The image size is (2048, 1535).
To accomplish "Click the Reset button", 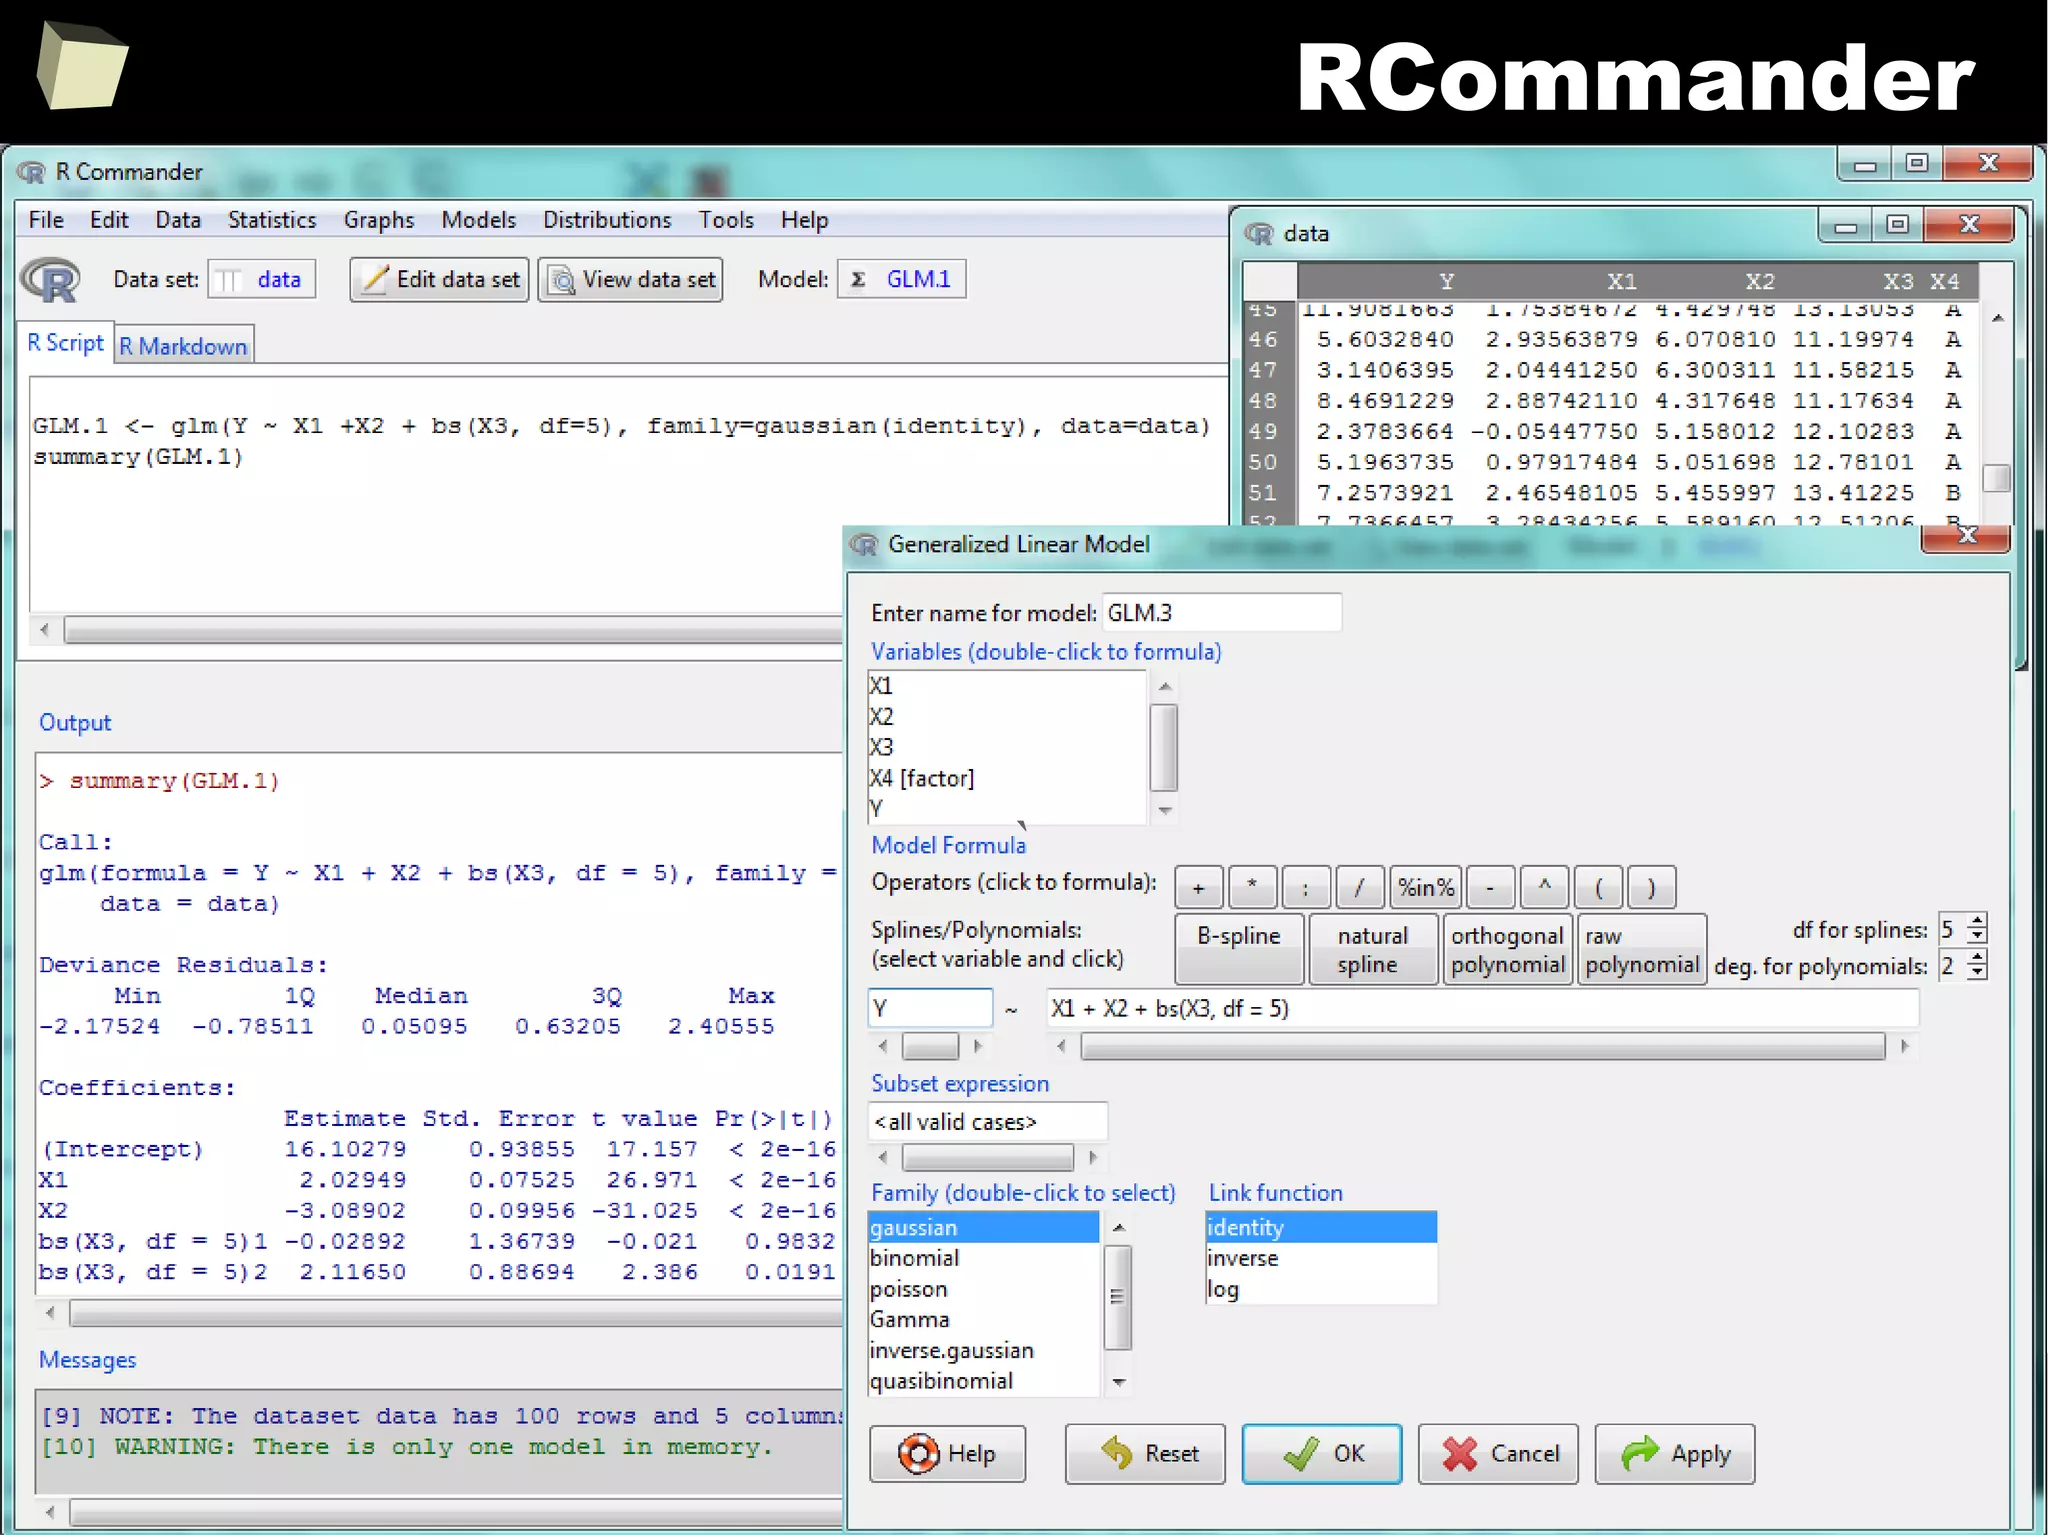I will (1145, 1454).
